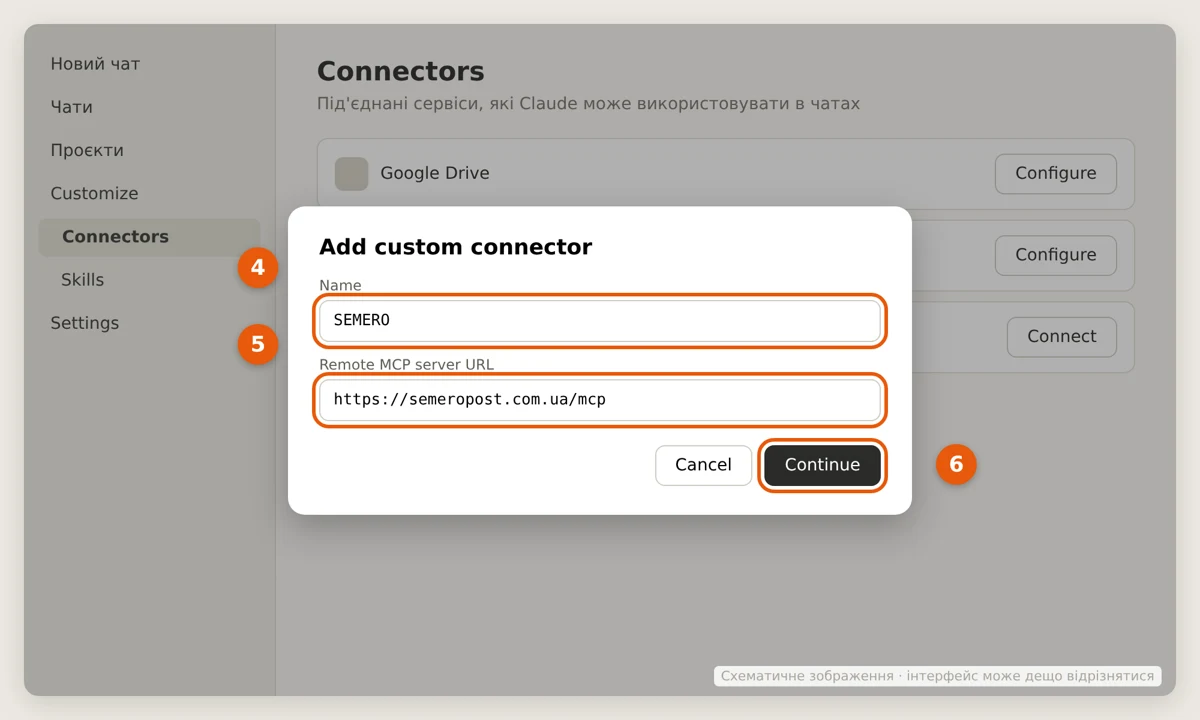The image size is (1200, 720).
Task: Click the description text under Connectors heading
Action: [588, 104]
